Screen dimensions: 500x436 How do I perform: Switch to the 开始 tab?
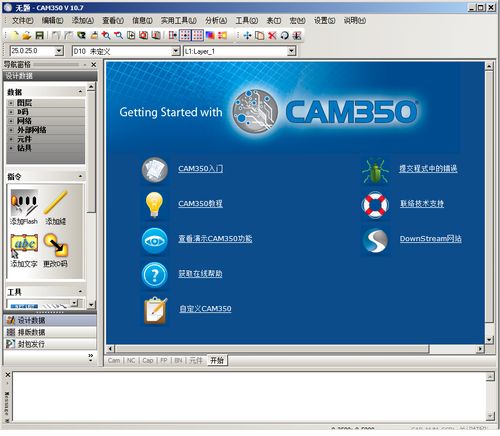tap(217, 360)
